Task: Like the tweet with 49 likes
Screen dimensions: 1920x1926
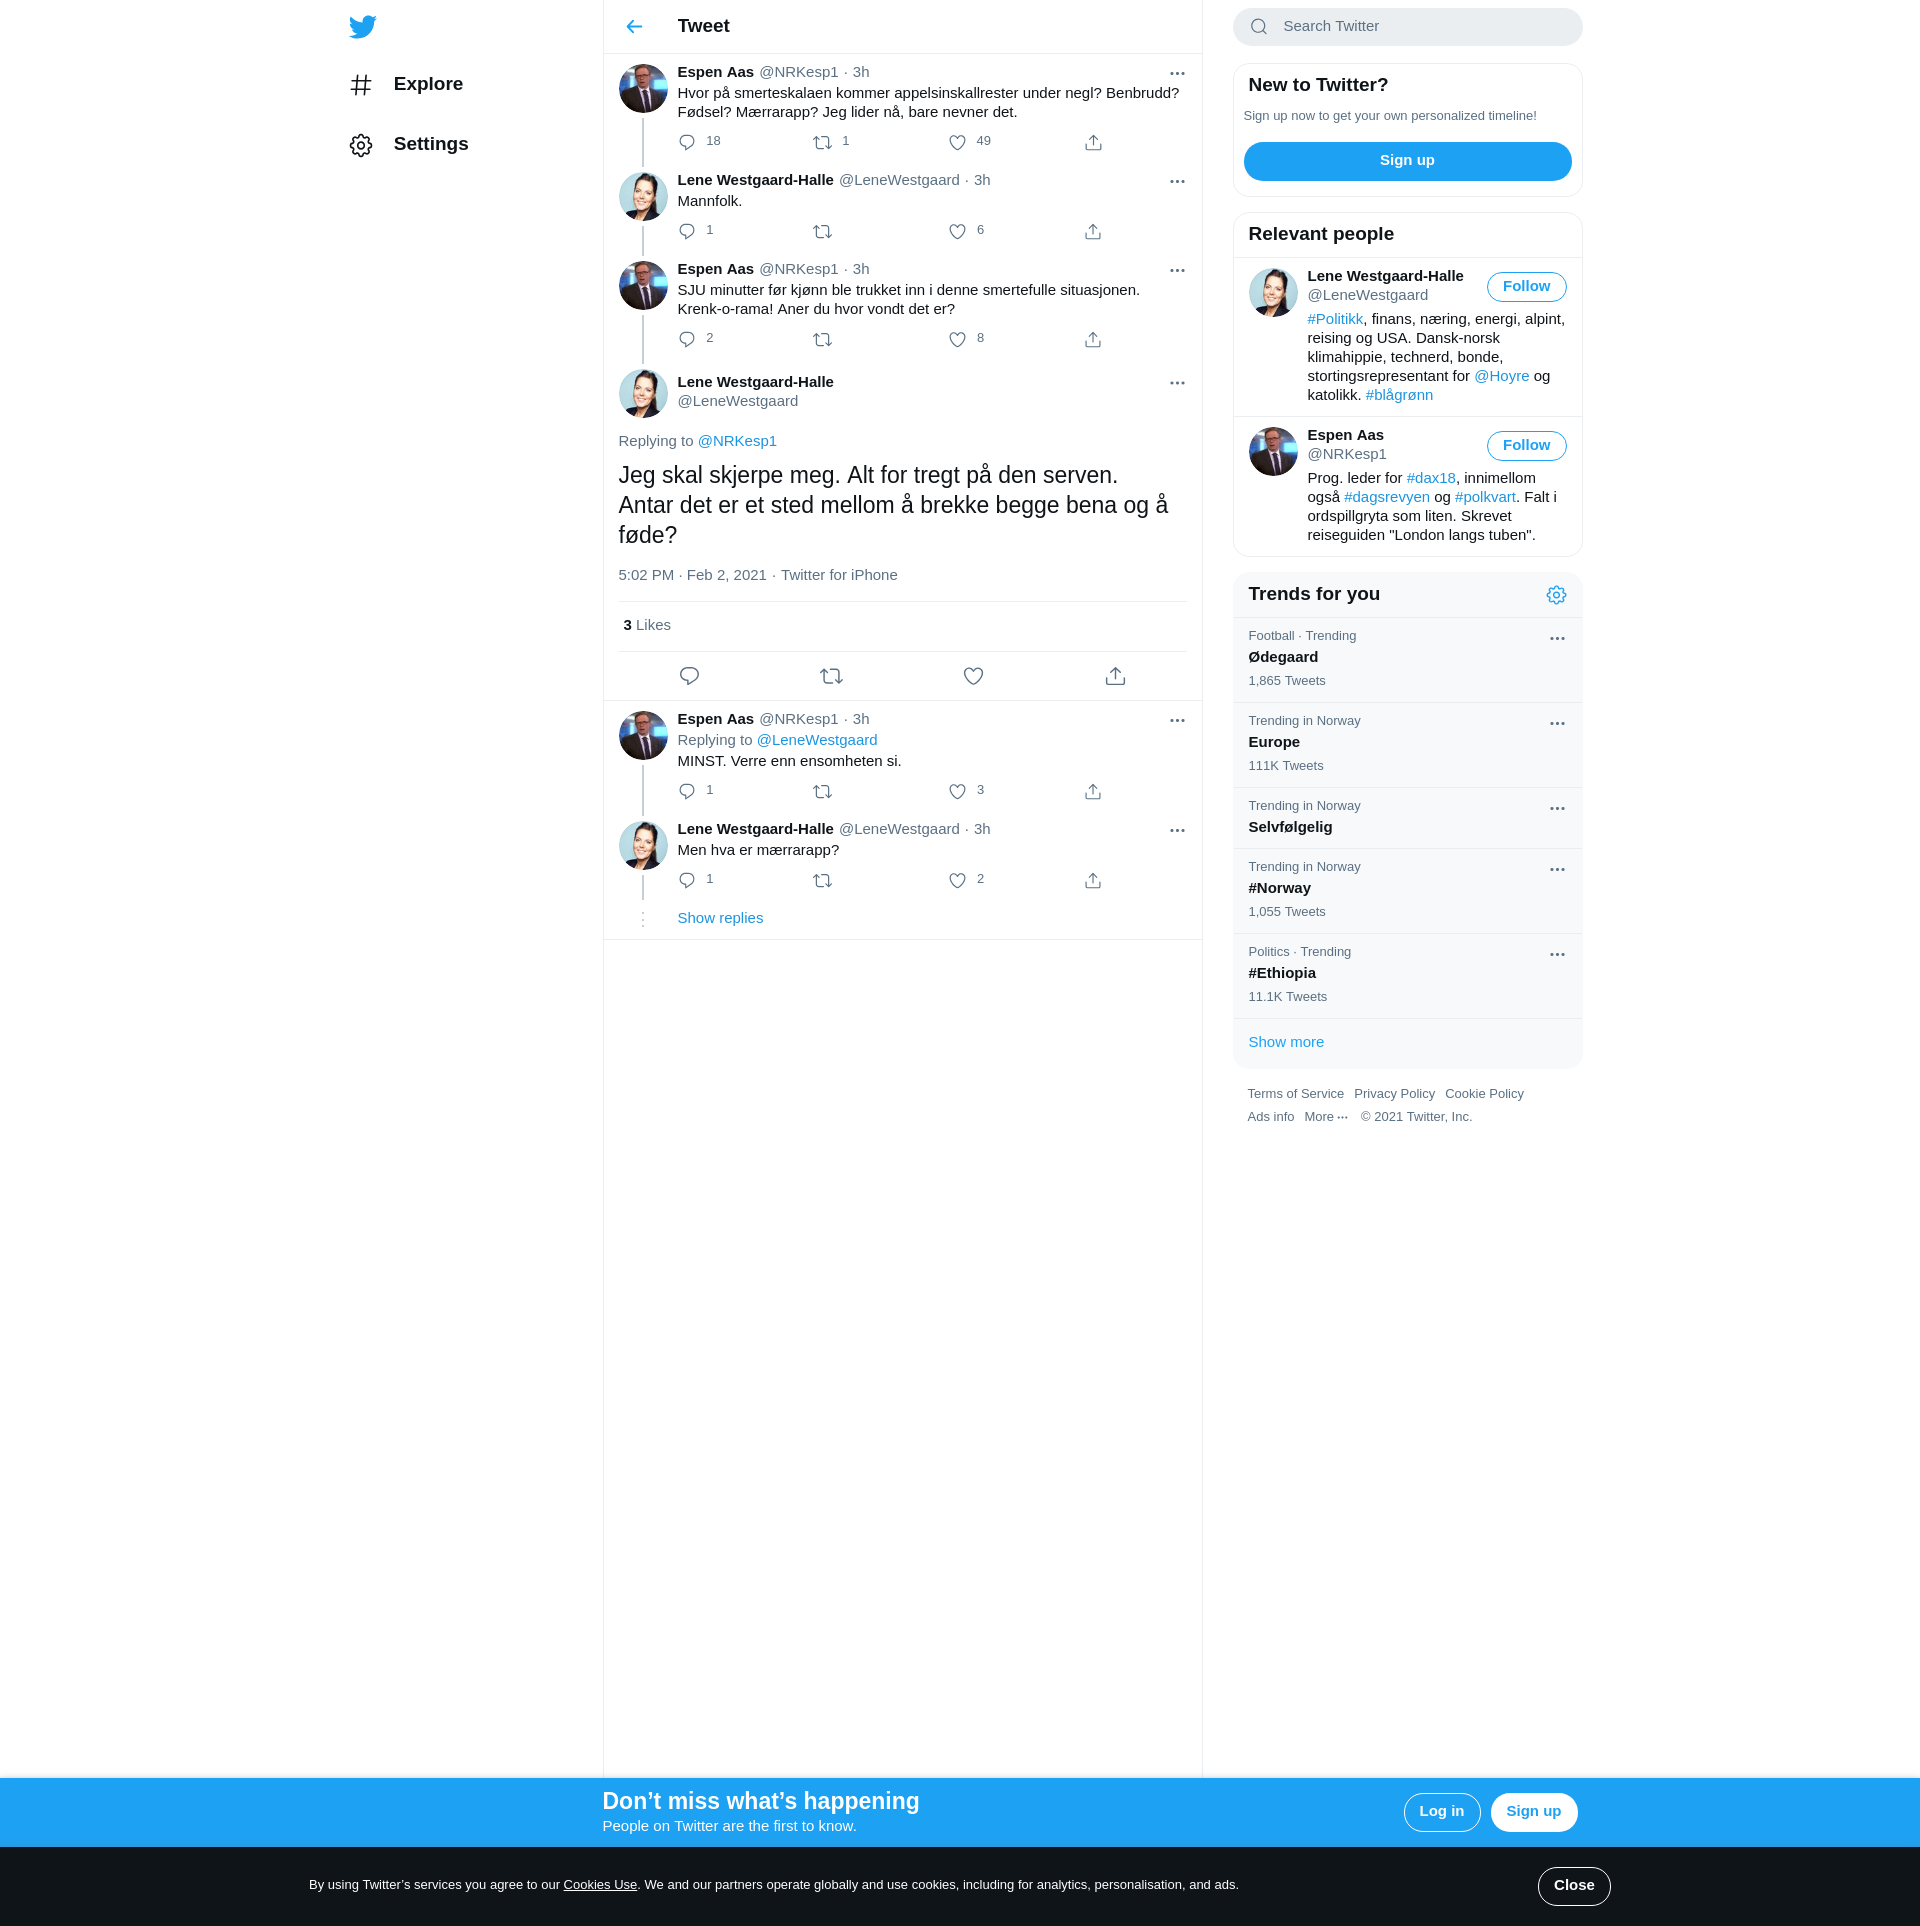Action: pos(957,142)
